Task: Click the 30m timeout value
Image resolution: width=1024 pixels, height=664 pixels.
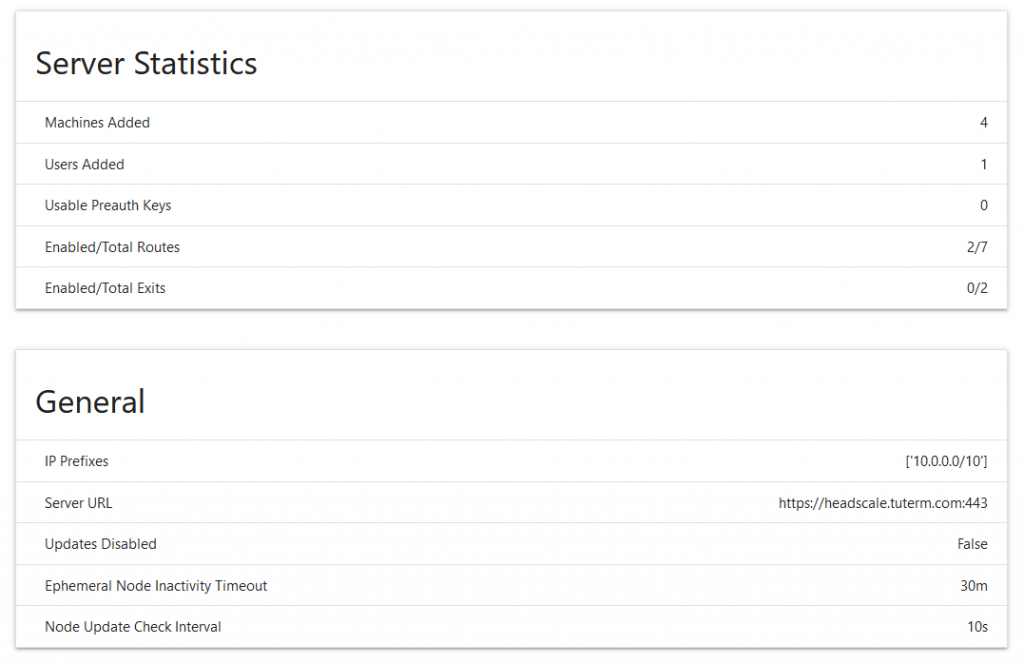Action: click(974, 586)
